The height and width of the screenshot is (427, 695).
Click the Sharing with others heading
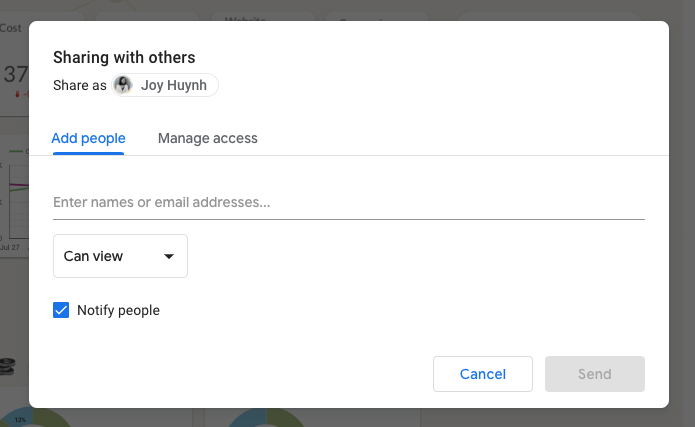click(124, 57)
